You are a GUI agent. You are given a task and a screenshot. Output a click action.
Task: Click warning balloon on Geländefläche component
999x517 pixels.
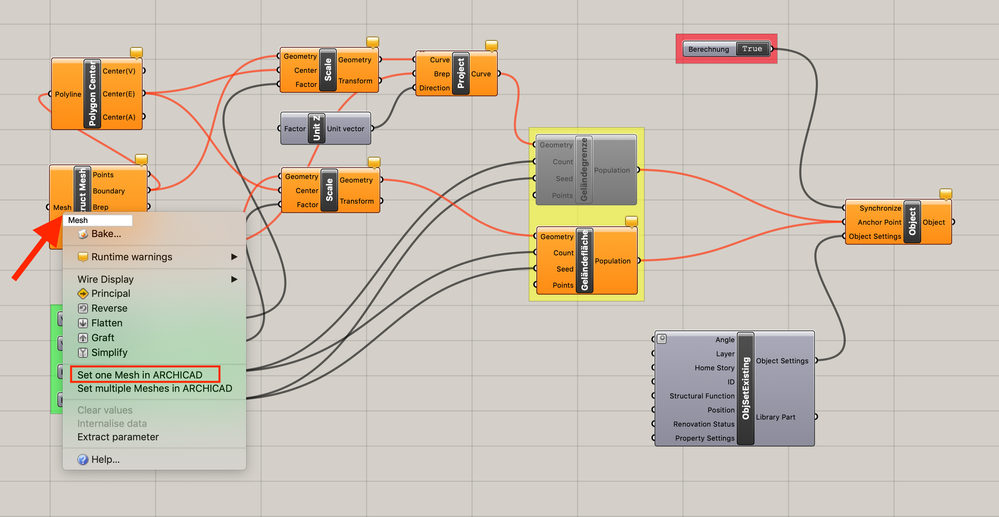click(631, 221)
